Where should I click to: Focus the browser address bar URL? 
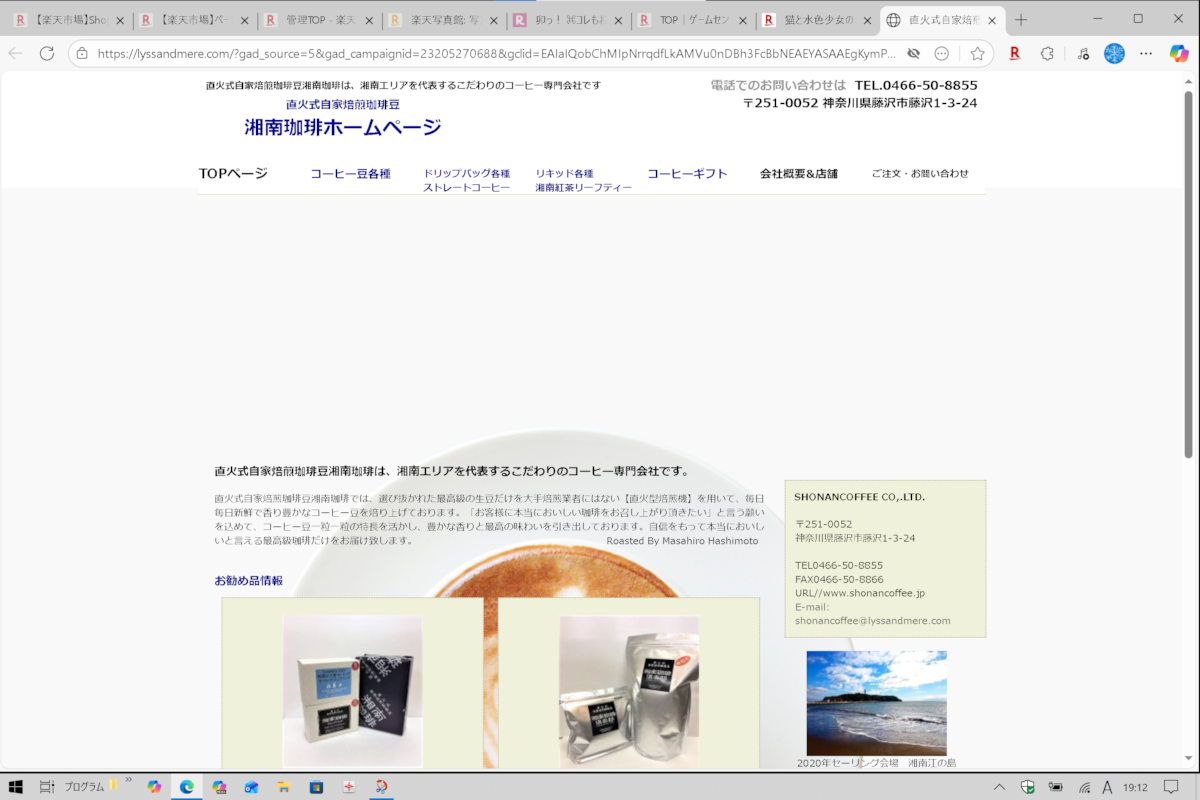click(496, 54)
